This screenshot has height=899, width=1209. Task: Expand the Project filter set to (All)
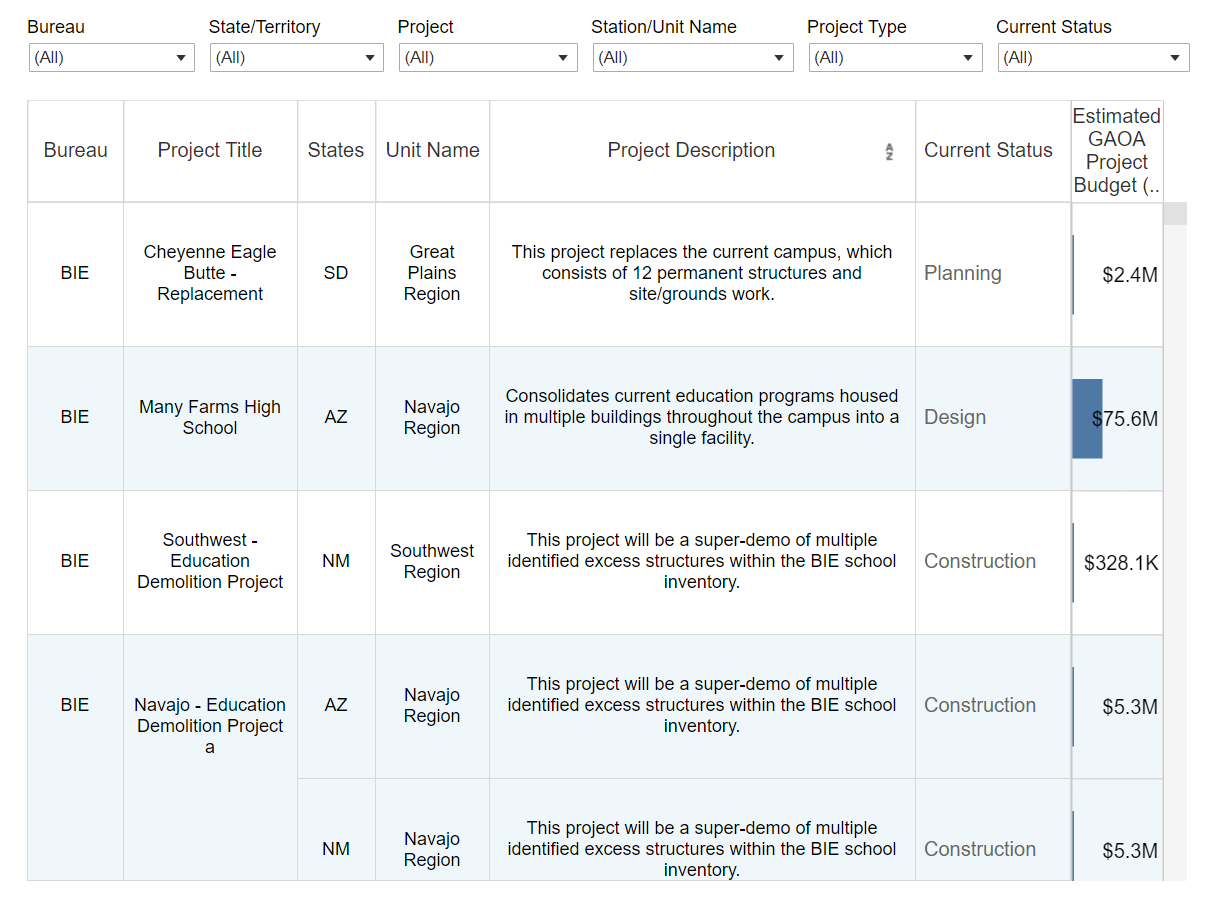(488, 57)
